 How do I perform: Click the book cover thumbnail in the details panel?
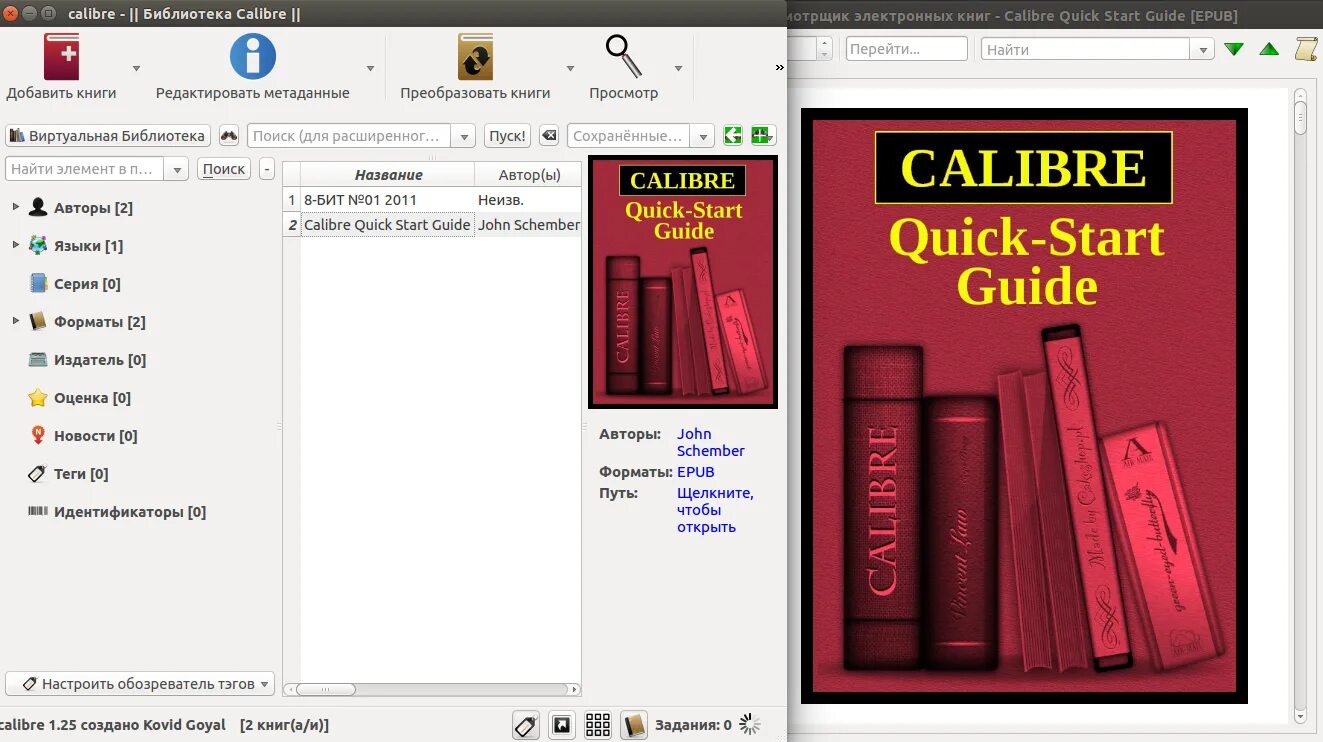pyautogui.click(x=683, y=282)
